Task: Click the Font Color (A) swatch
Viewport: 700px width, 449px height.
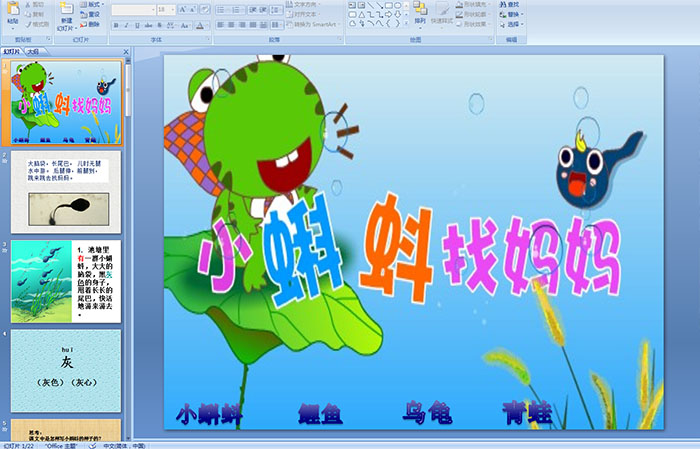Action: (x=200, y=25)
